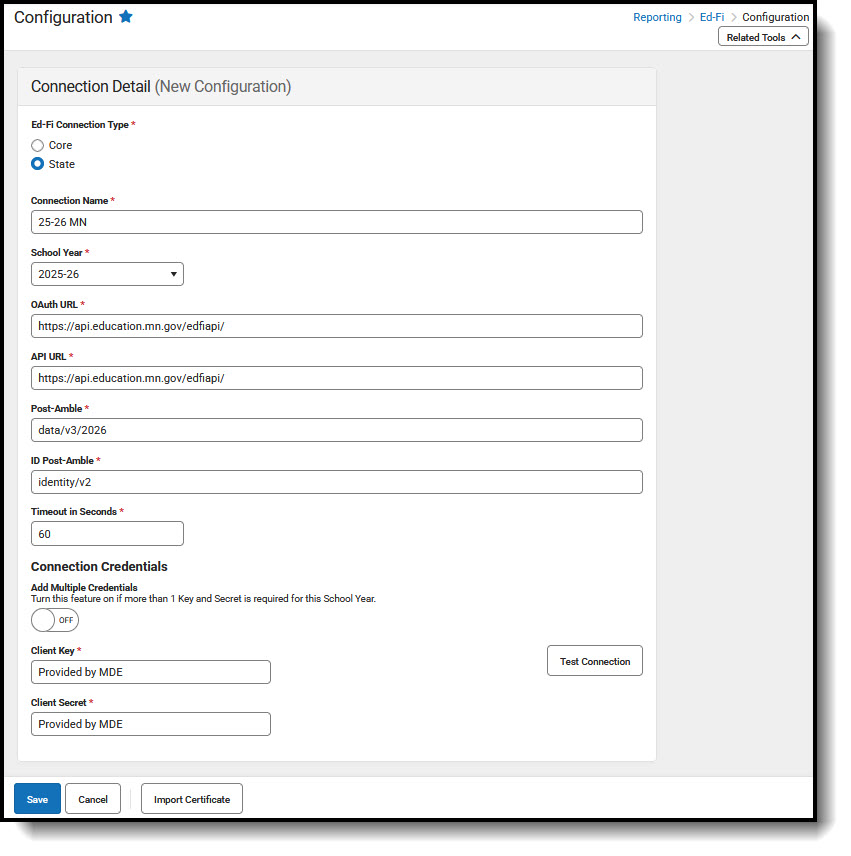This screenshot has width=851, height=856.
Task: Go to the Reporting breadcrumb link
Action: pos(657,17)
